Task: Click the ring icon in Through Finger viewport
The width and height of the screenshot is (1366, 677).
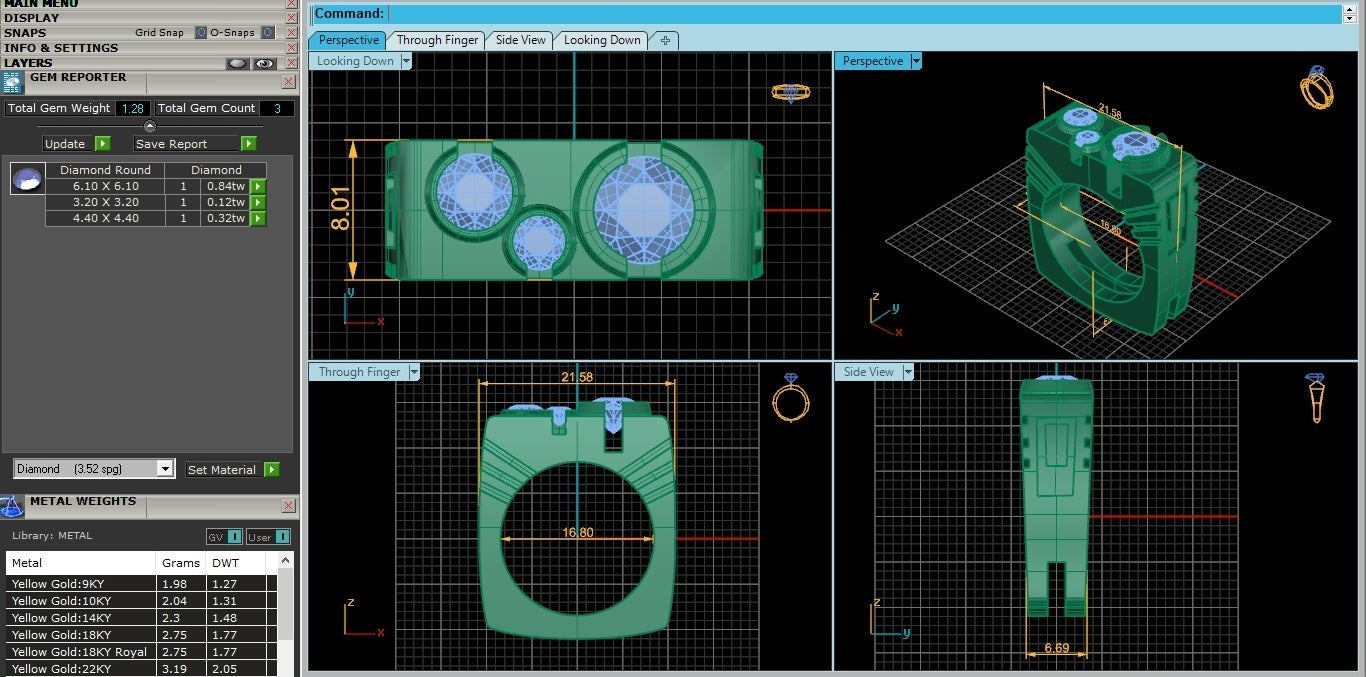Action: pyautogui.click(x=790, y=399)
